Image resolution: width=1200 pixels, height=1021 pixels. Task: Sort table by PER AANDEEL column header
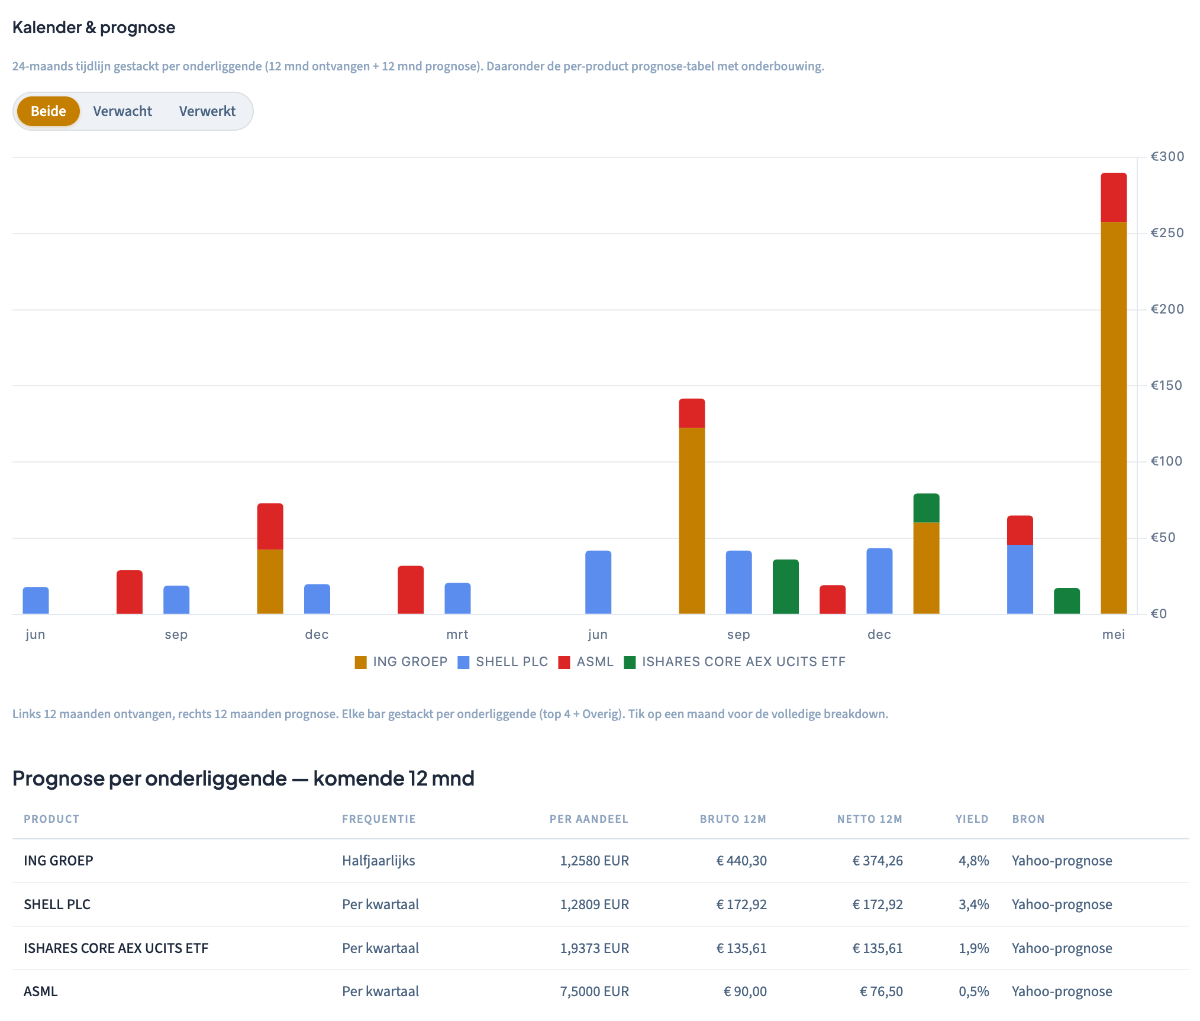pyautogui.click(x=589, y=819)
